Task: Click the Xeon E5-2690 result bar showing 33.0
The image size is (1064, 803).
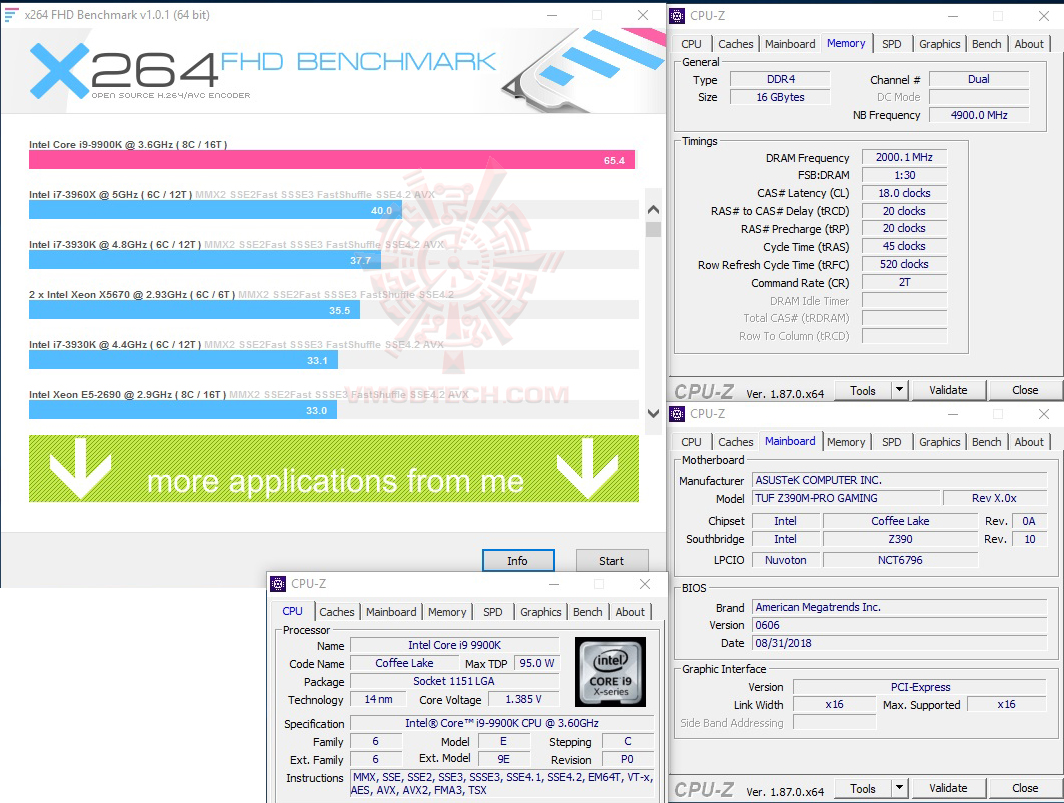Action: tap(183, 409)
